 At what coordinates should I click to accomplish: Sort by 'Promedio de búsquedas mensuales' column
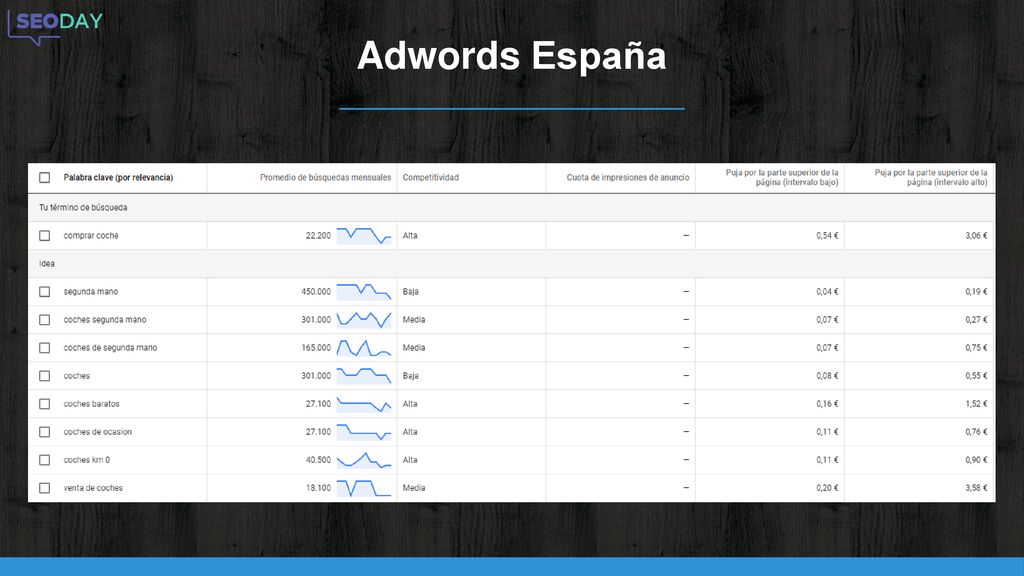click(x=325, y=178)
